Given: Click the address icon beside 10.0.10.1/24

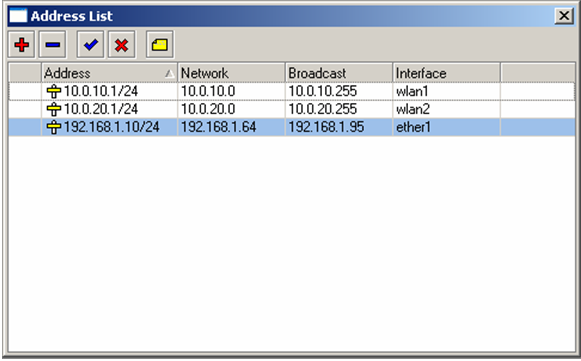Looking at the screenshot, I should point(54,91).
